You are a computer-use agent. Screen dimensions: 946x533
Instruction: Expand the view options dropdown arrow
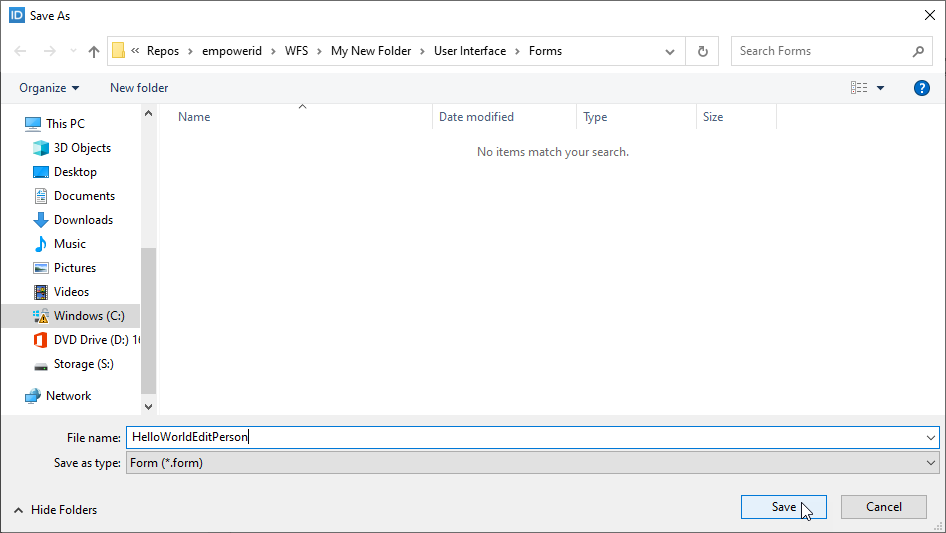881,88
